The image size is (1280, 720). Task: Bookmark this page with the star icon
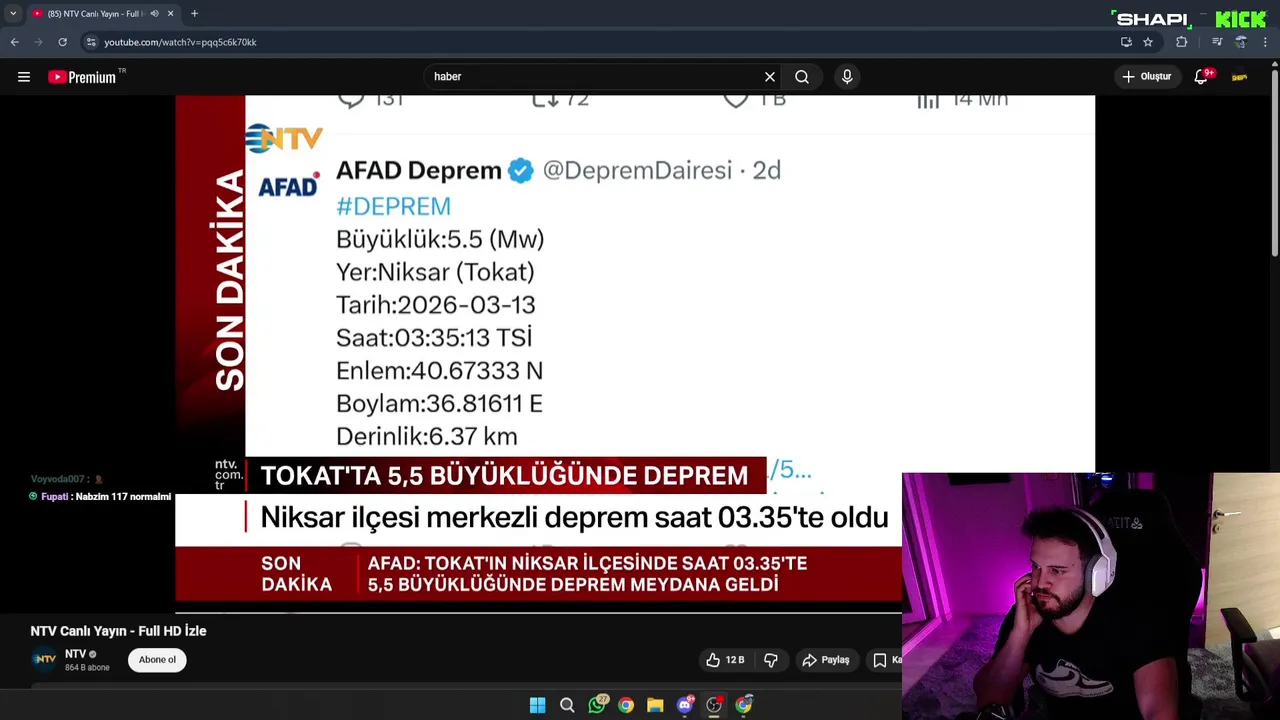pos(1148,42)
